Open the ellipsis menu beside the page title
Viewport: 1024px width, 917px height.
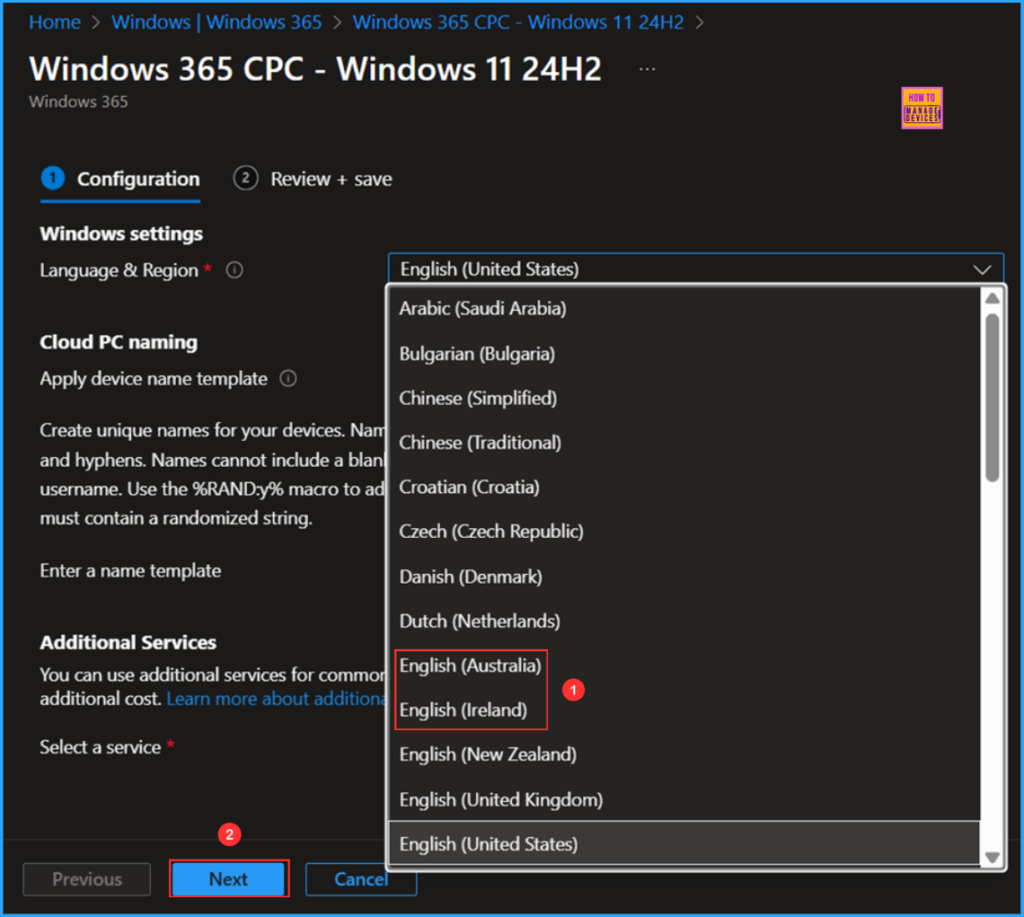pos(647,69)
